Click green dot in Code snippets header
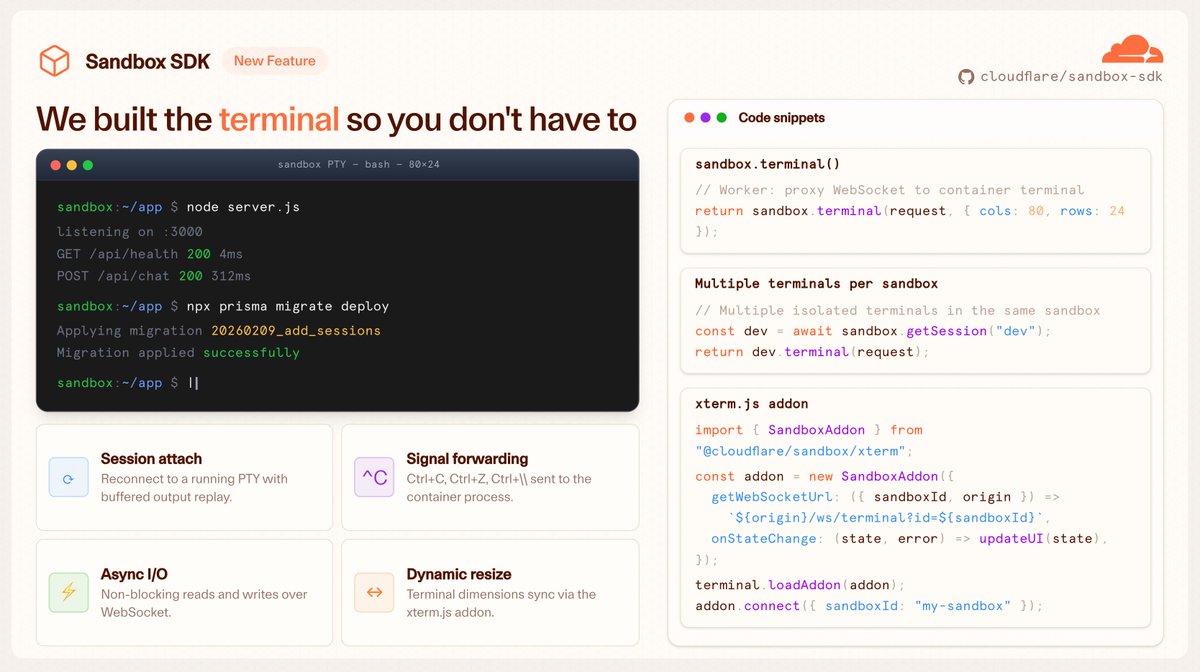The height and width of the screenshot is (672, 1200). click(721, 118)
